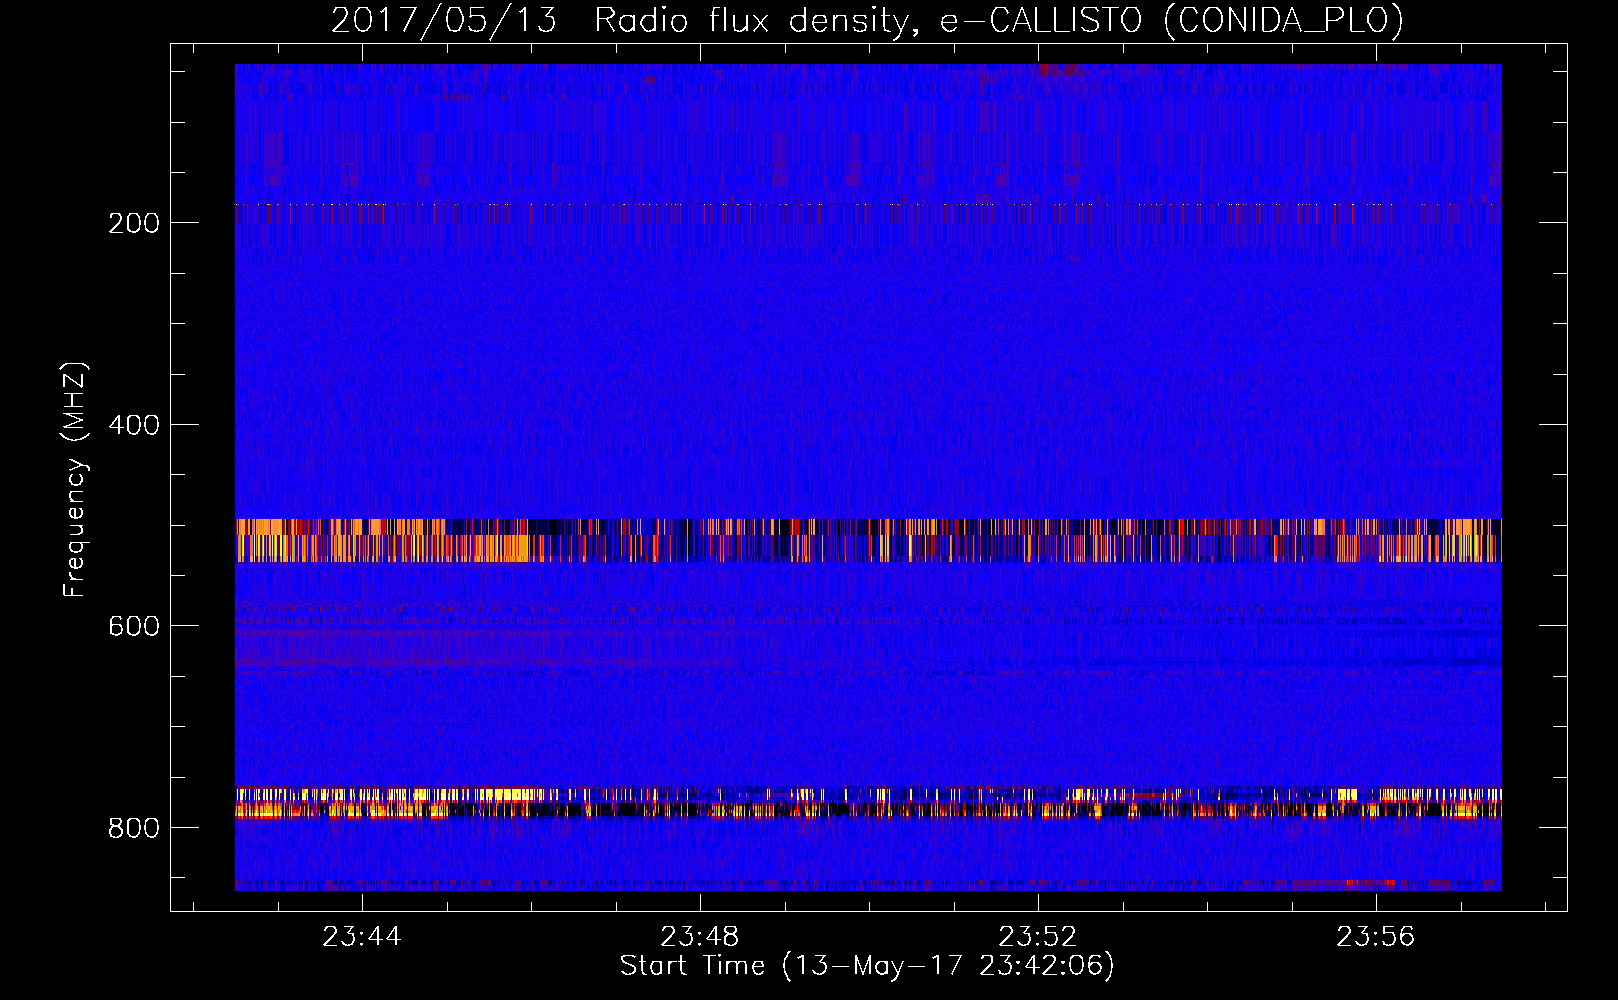The image size is (1618, 1000).
Task: Click the 23:48 time tick label
Action: point(700,936)
